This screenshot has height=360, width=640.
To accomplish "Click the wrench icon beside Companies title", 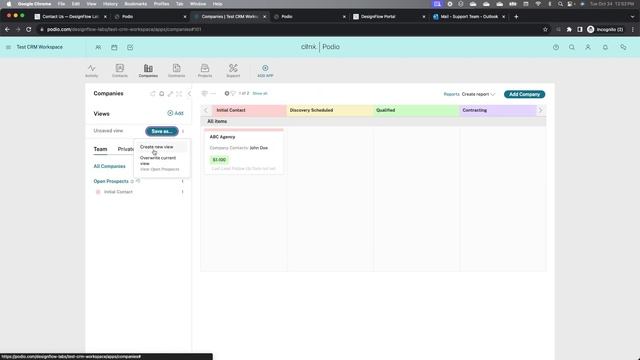I will 170,94.
